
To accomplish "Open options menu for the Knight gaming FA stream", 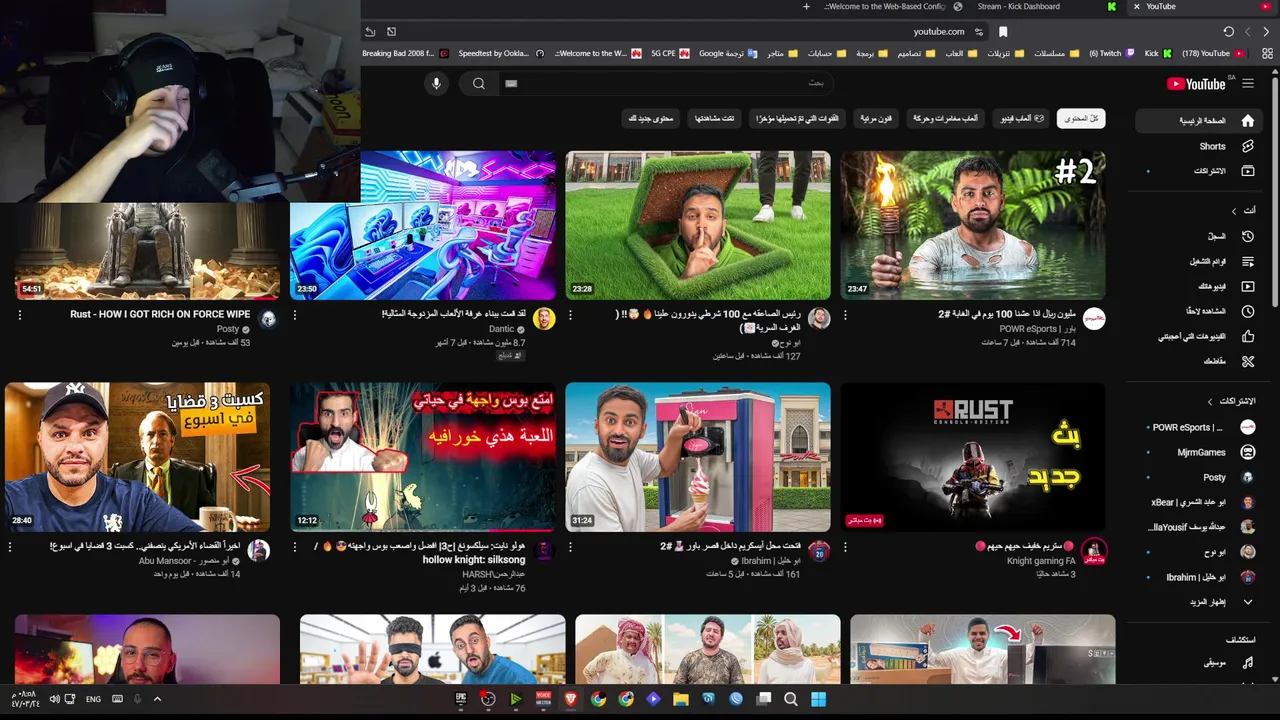I will pos(845,547).
